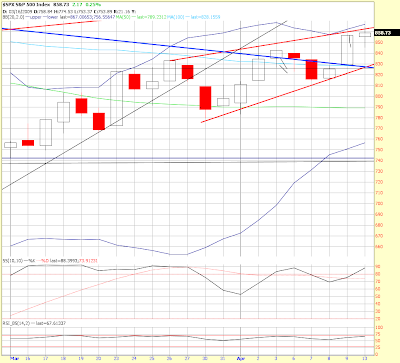Viewport: 400px width, 363px height.
Task: Click the green 2.17 point change value
Action: (x=78, y=5)
